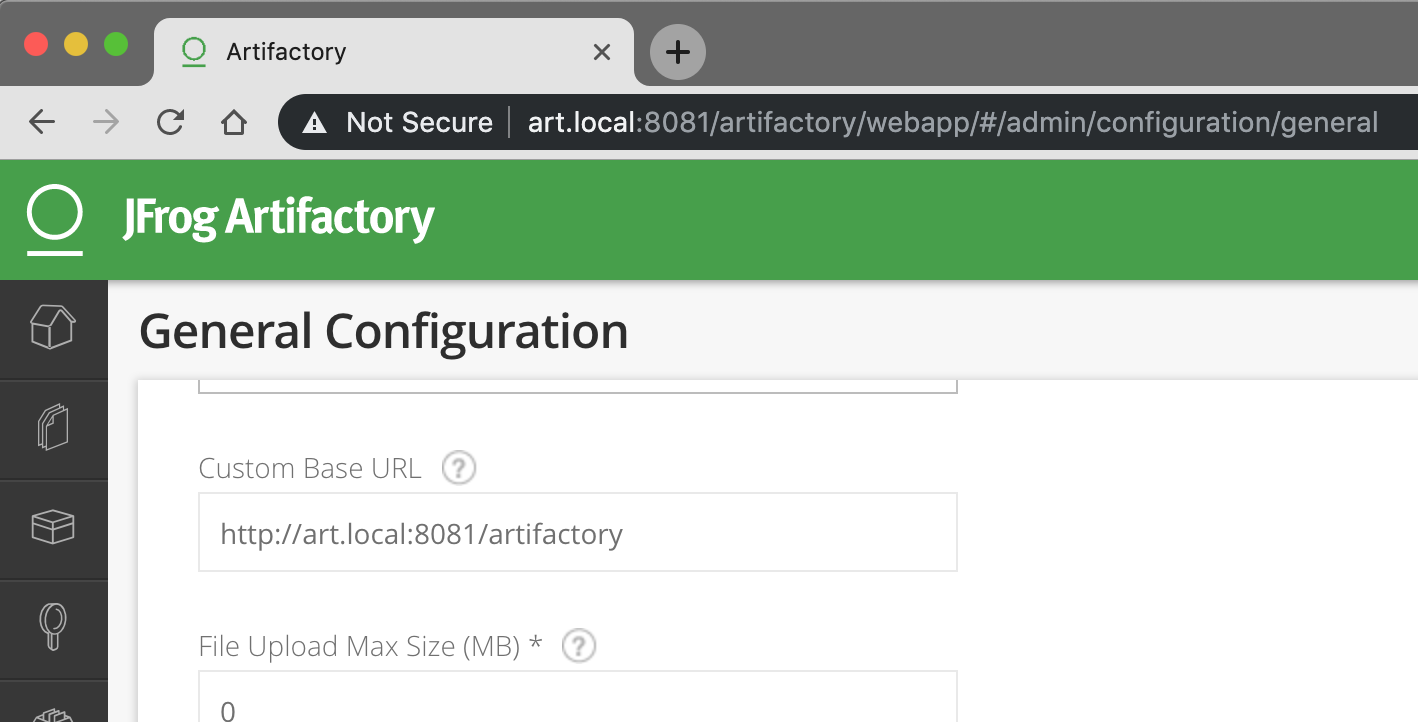The width and height of the screenshot is (1418, 722).
Task: Close the Artifactory tab
Action: pyautogui.click(x=602, y=51)
